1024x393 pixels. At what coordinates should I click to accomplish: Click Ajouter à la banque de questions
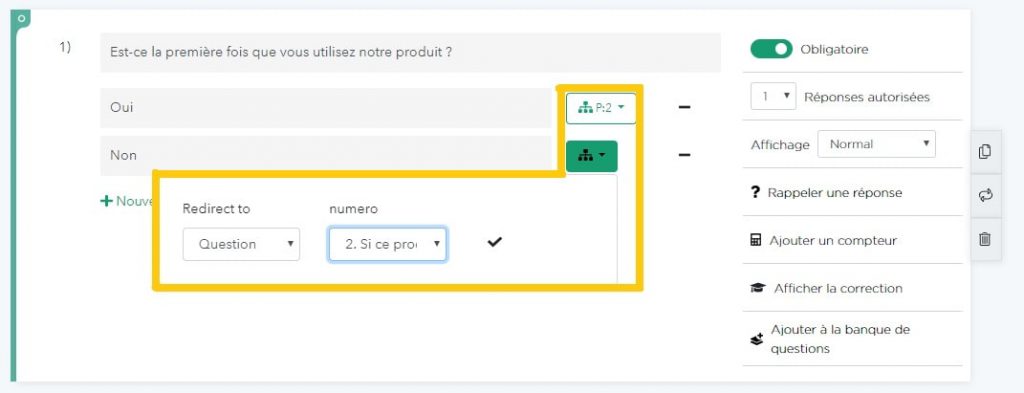[839, 339]
